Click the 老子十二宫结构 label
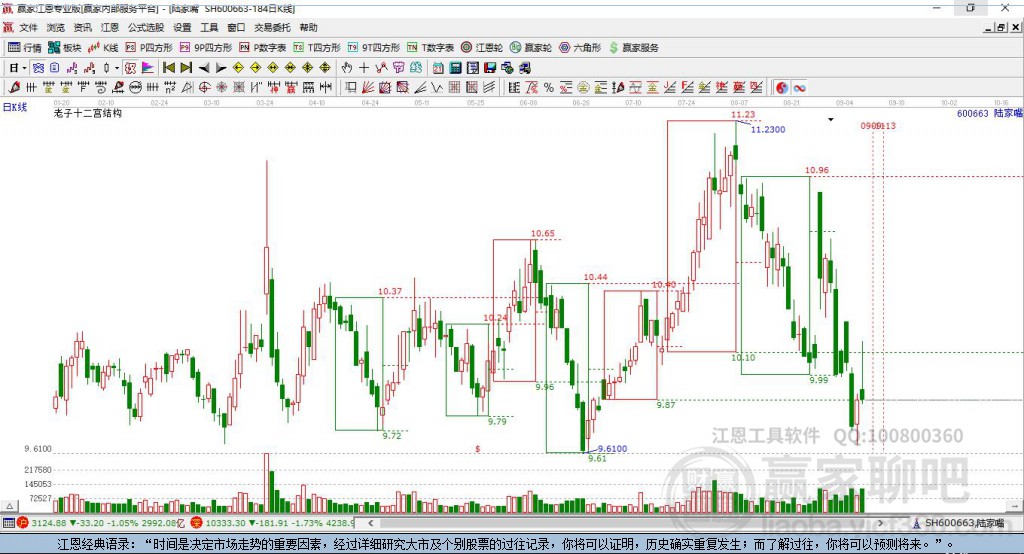Image resolution: width=1024 pixels, height=554 pixels. (x=88, y=113)
